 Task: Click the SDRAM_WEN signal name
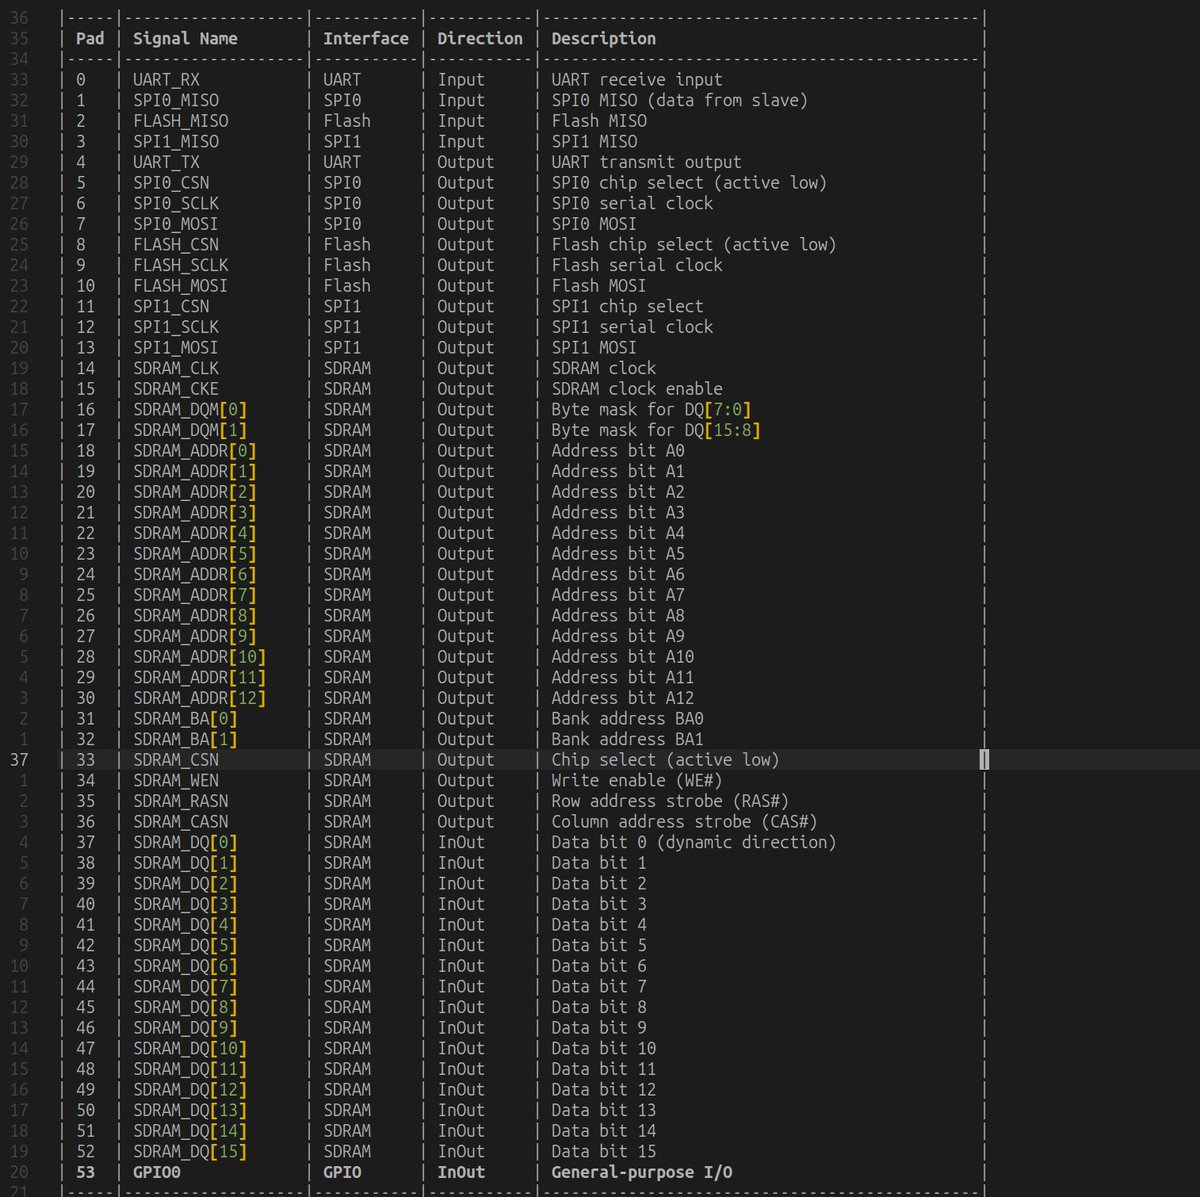point(176,781)
